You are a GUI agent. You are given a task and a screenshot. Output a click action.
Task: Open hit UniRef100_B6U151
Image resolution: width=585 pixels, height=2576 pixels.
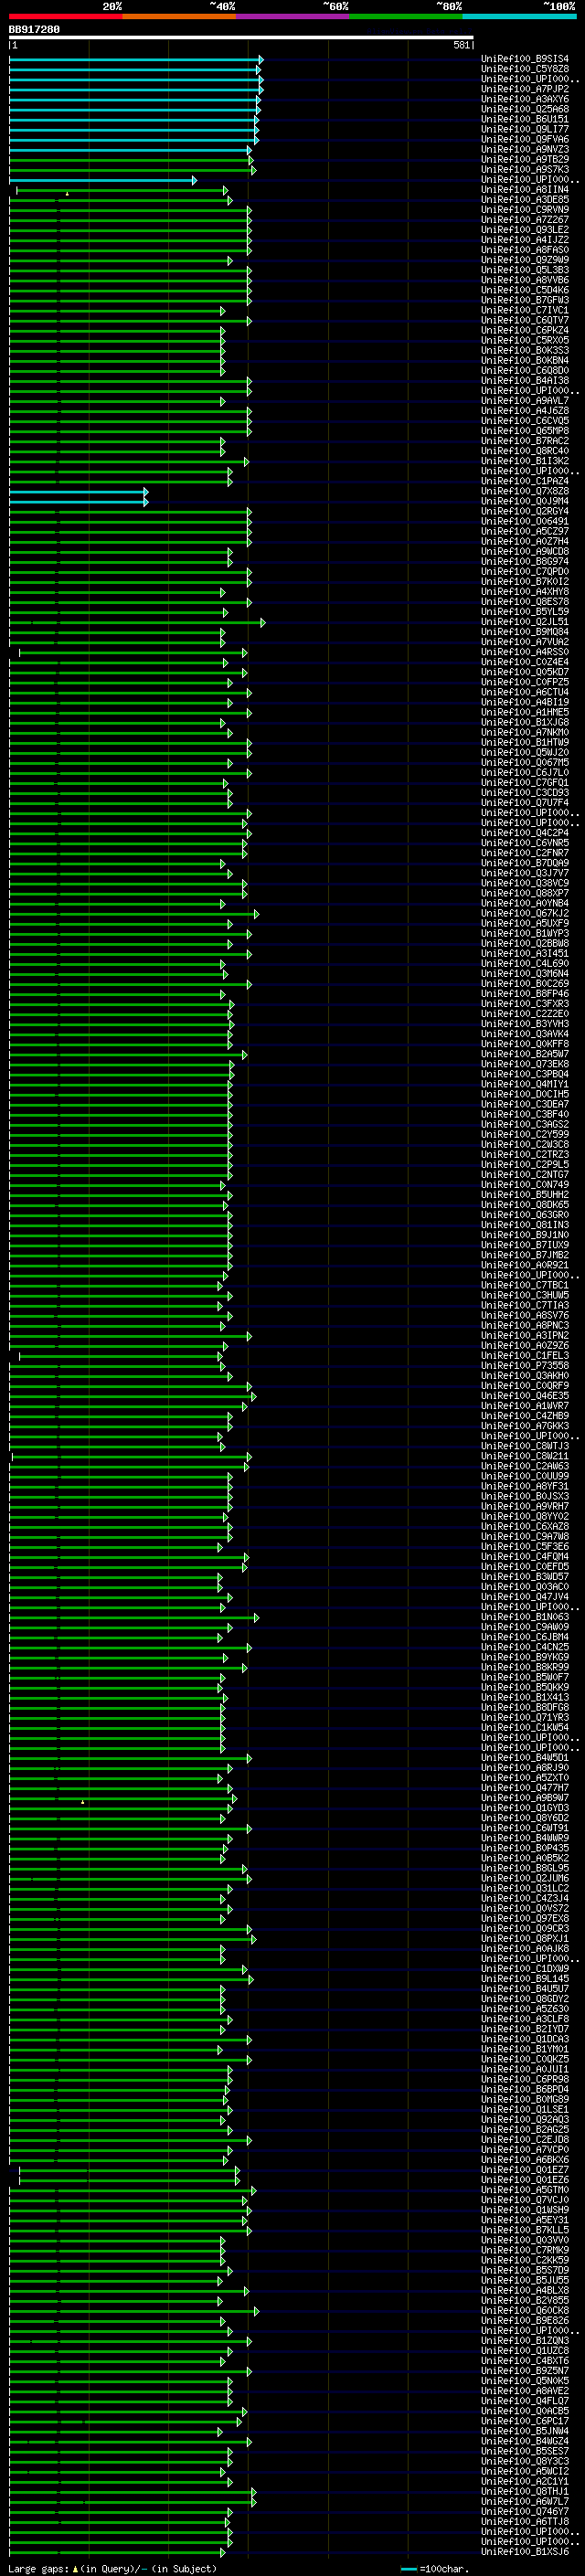(x=525, y=119)
